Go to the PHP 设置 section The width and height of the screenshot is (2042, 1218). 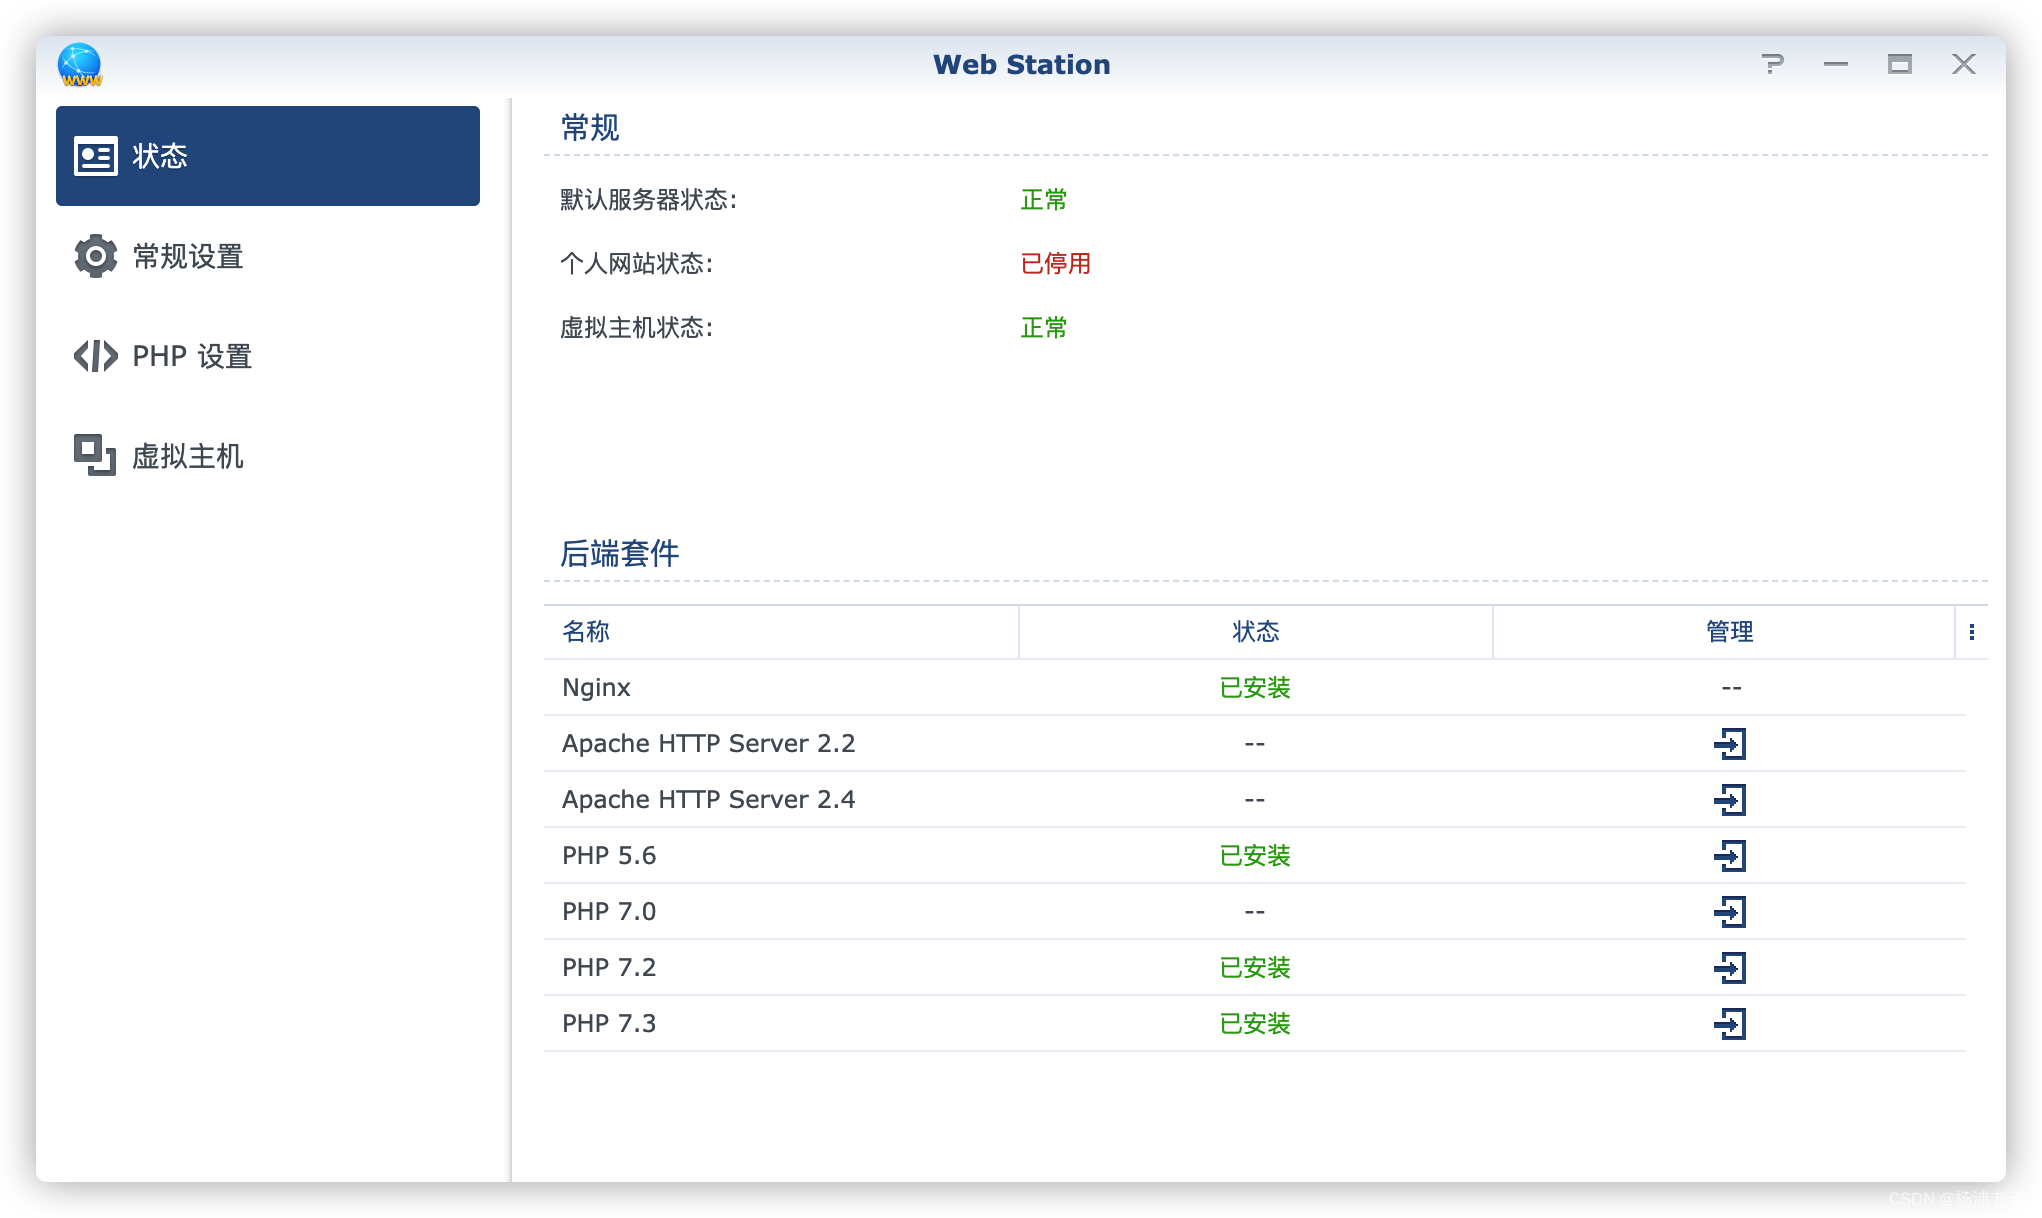point(268,356)
